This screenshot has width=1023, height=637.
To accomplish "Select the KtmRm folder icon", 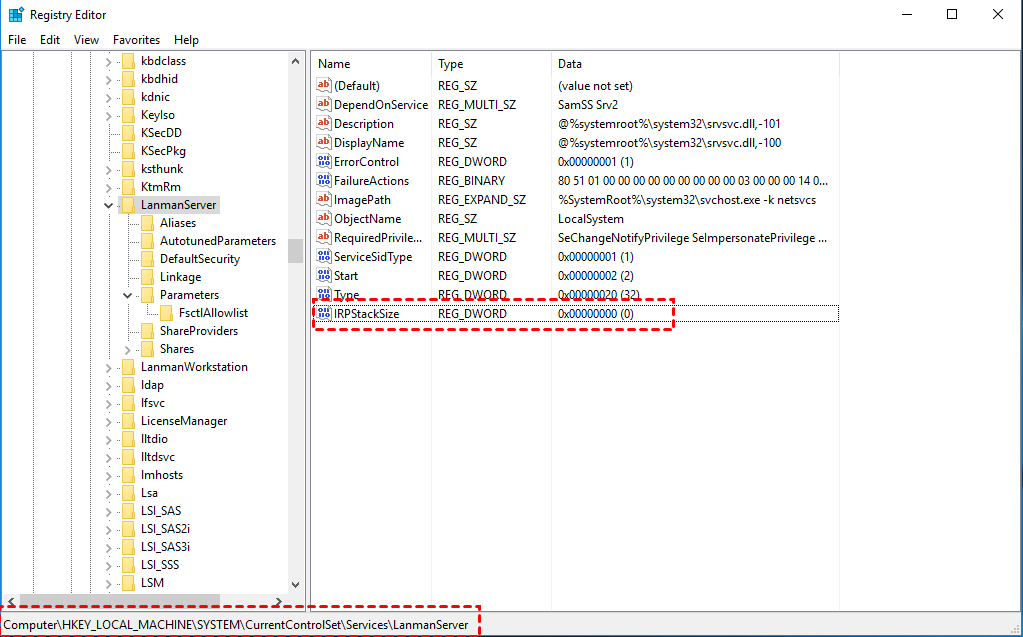I will pyautogui.click(x=128, y=187).
